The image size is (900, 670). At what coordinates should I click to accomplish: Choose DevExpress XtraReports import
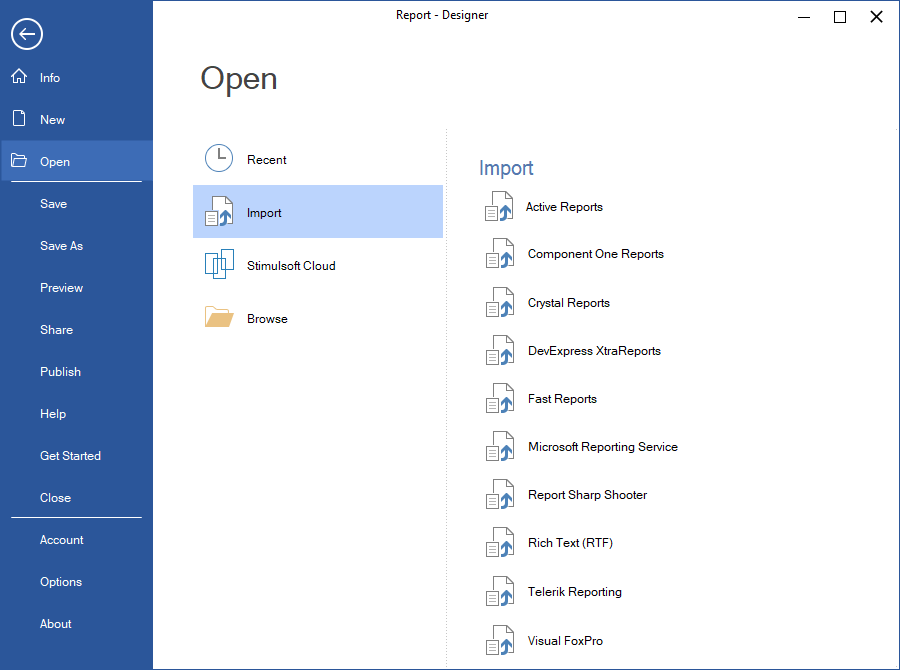[x=594, y=351]
